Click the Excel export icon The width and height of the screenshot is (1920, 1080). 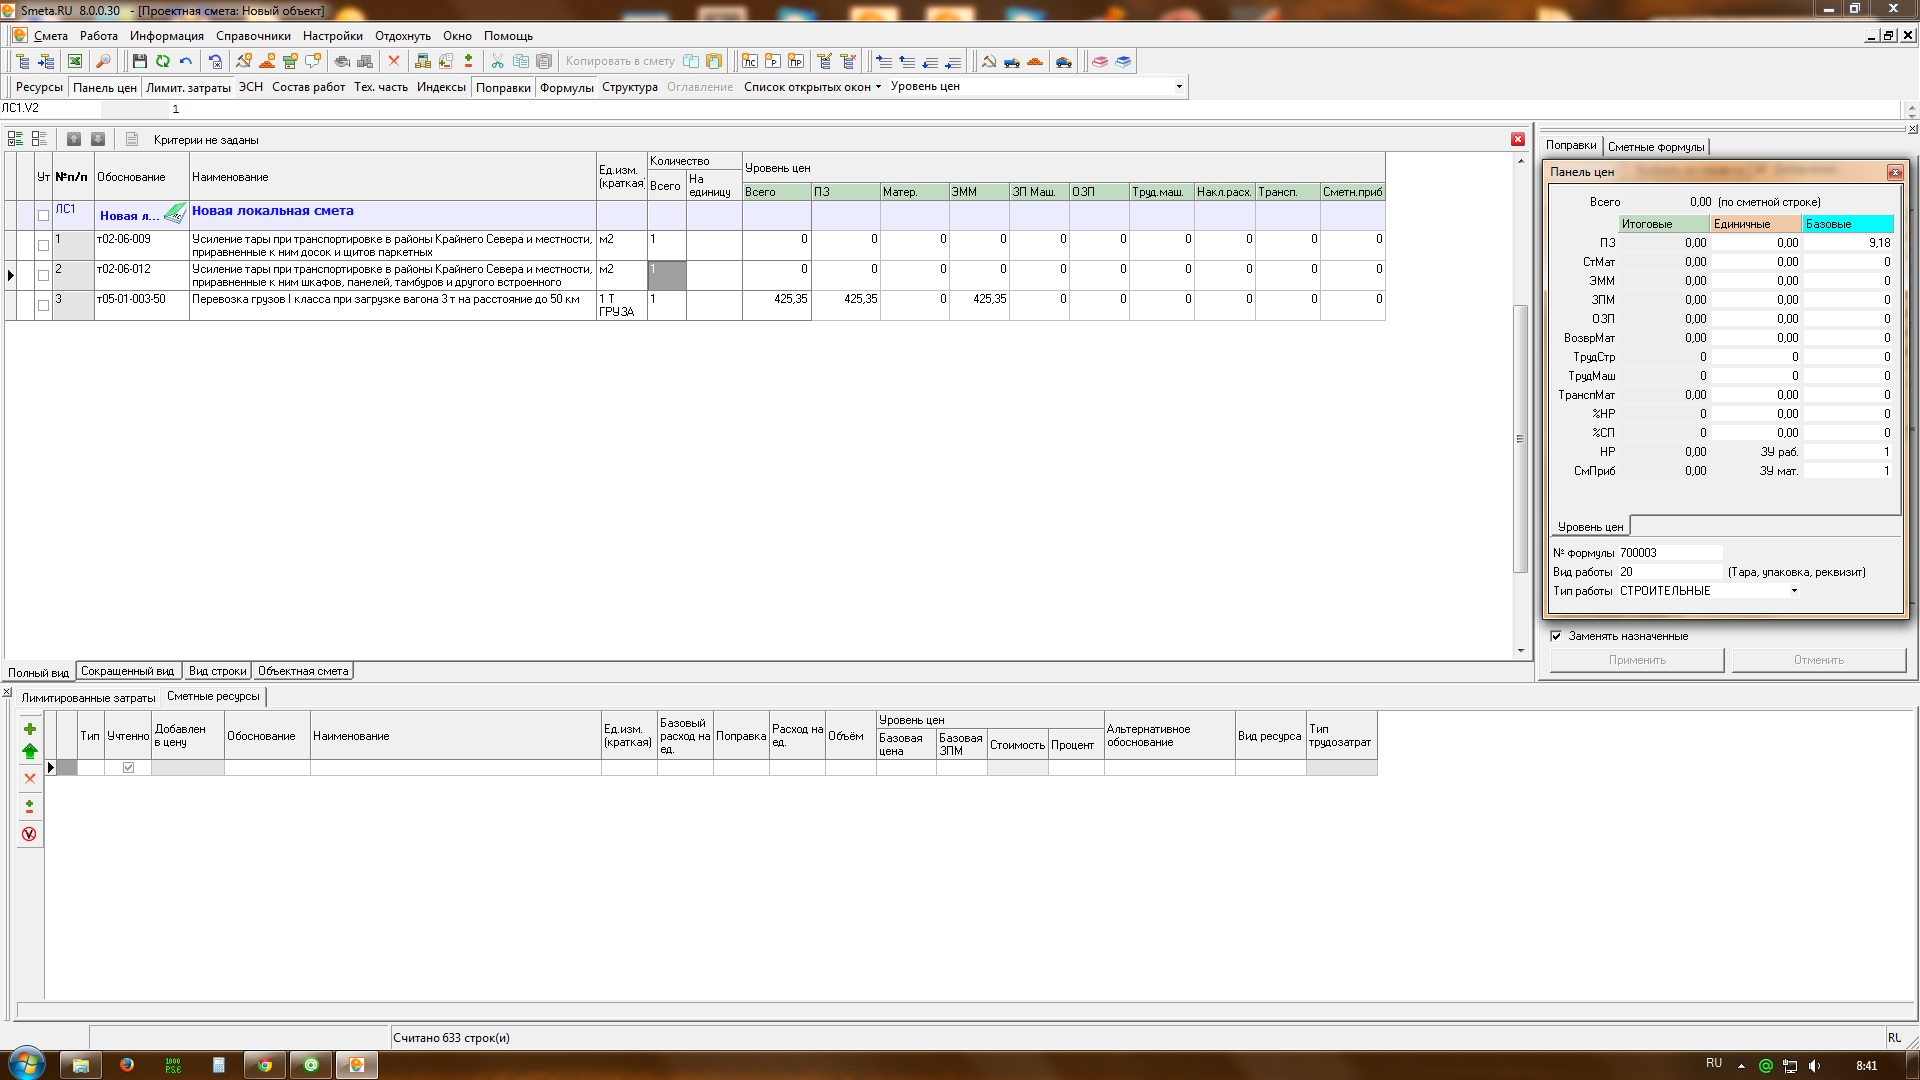(x=75, y=61)
